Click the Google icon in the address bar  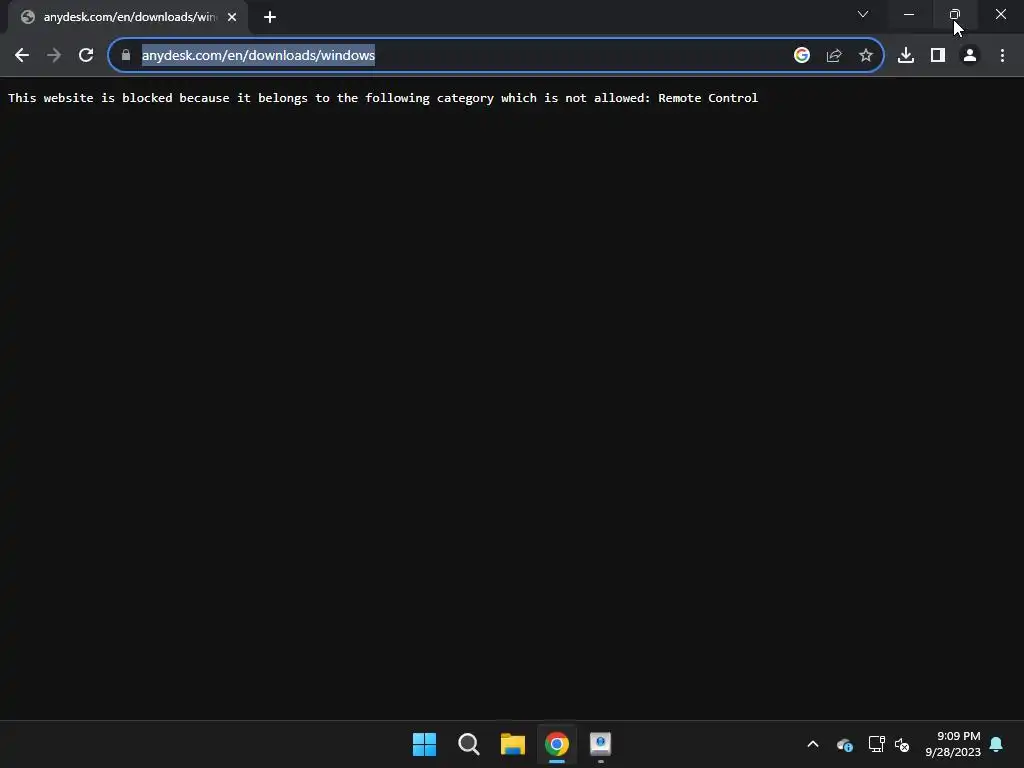pyautogui.click(x=802, y=56)
